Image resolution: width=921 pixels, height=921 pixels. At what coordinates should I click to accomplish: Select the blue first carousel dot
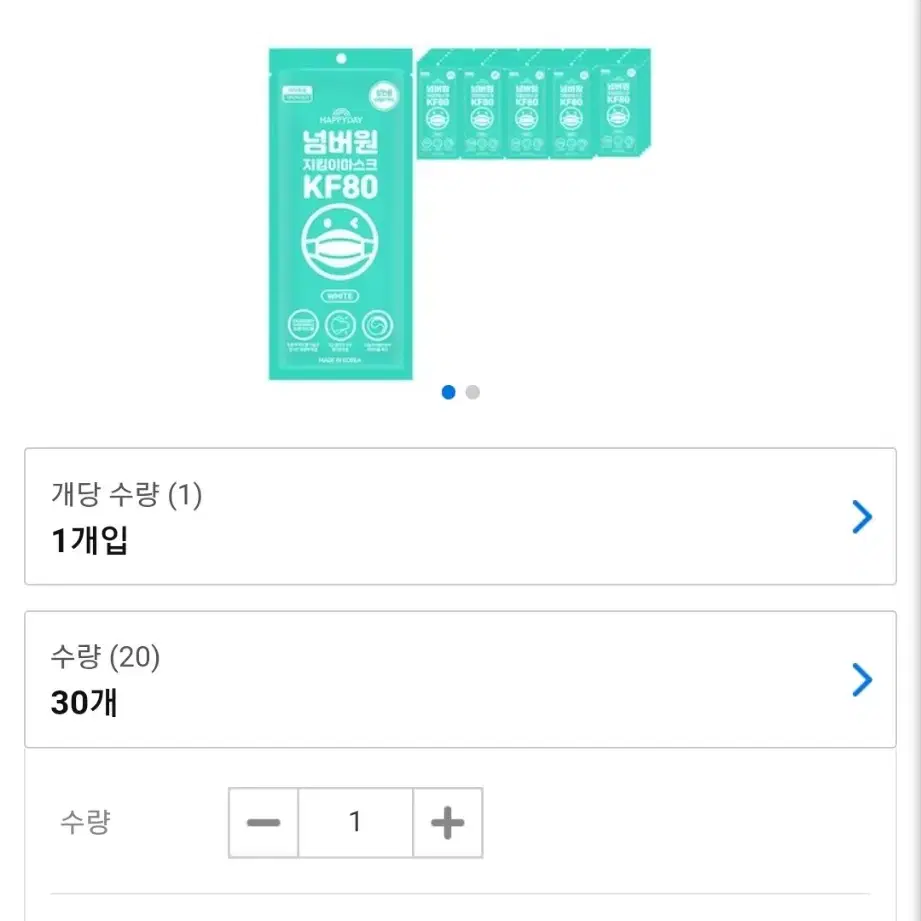448,392
